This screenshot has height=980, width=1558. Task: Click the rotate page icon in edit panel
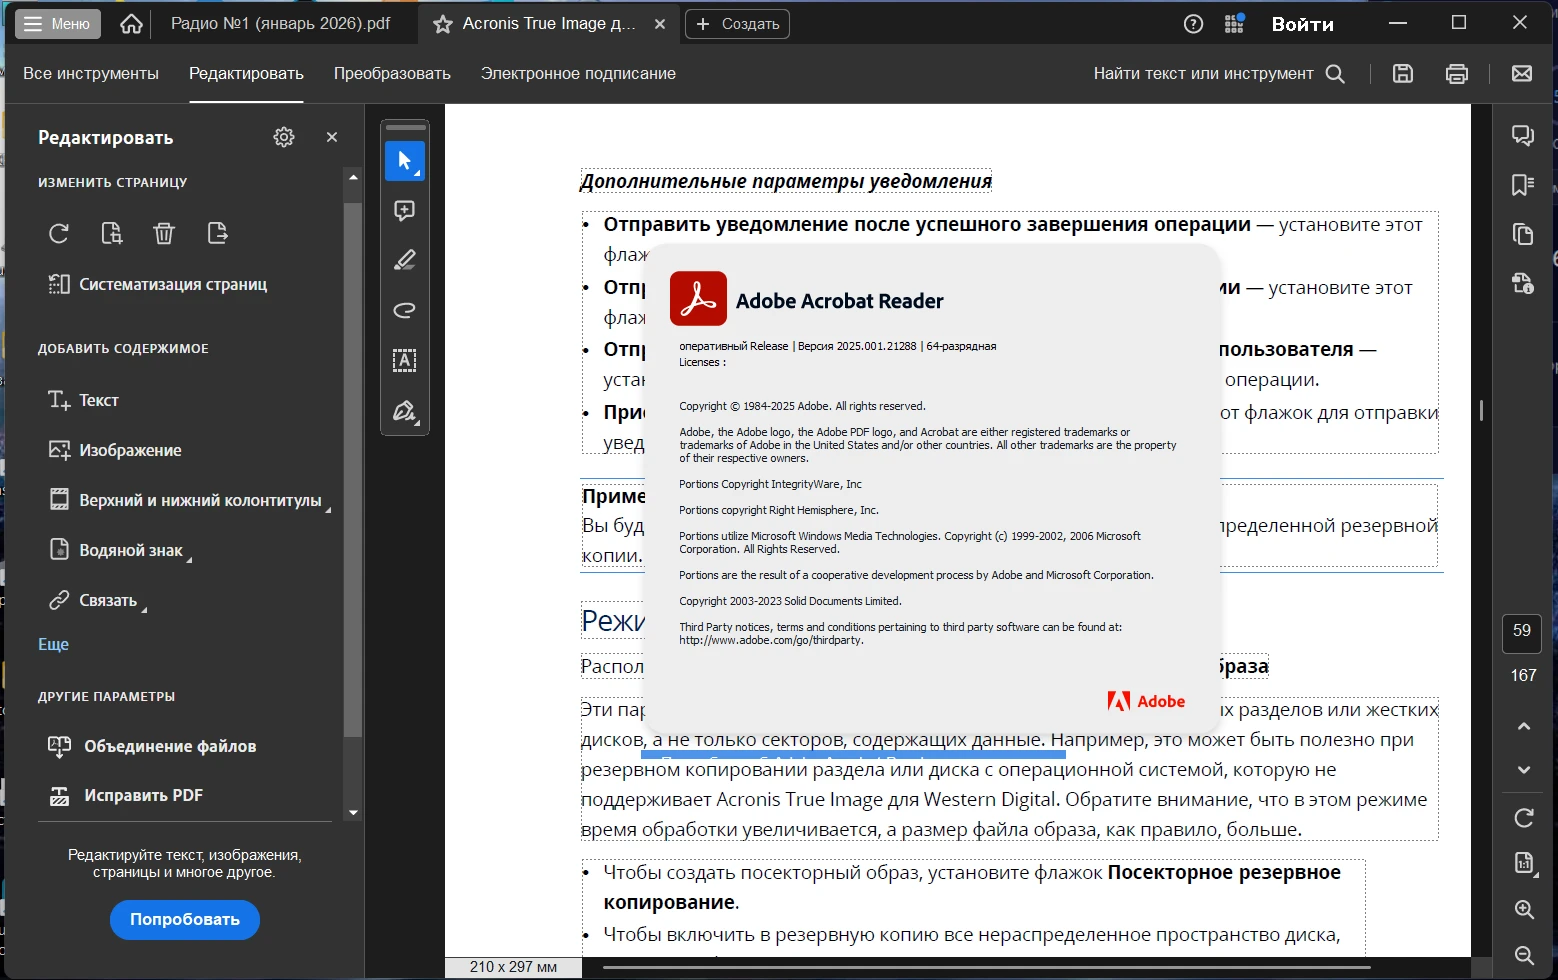coord(59,233)
